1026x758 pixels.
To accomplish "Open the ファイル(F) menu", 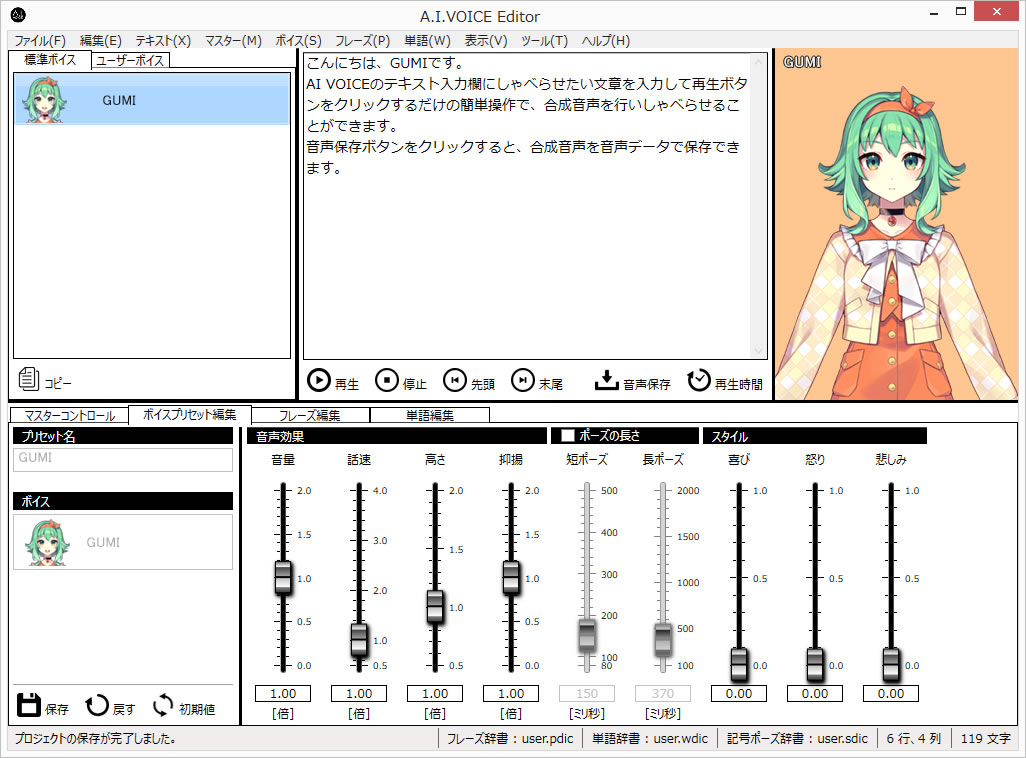I will coord(40,41).
